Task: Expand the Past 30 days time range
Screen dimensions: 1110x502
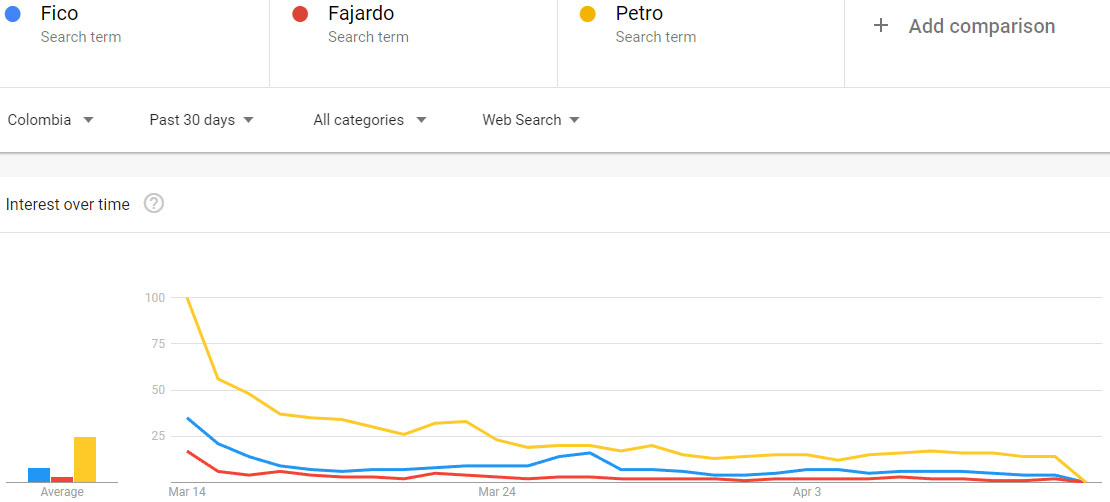Action: point(201,120)
